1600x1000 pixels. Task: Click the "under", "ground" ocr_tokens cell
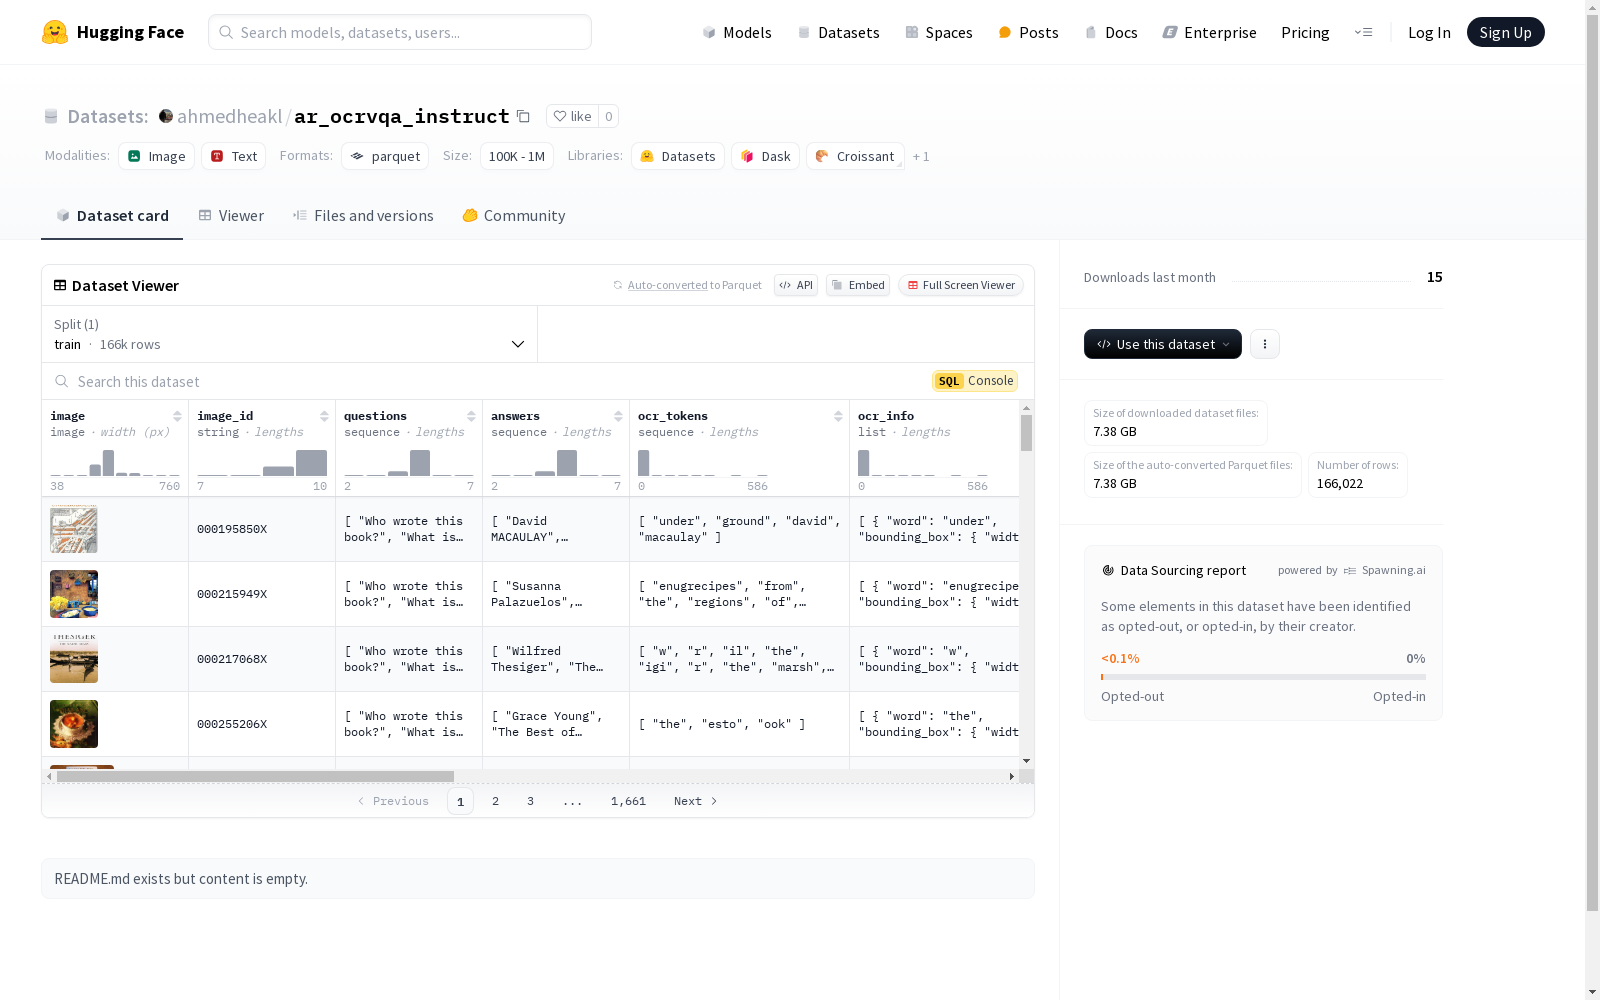[x=740, y=529]
